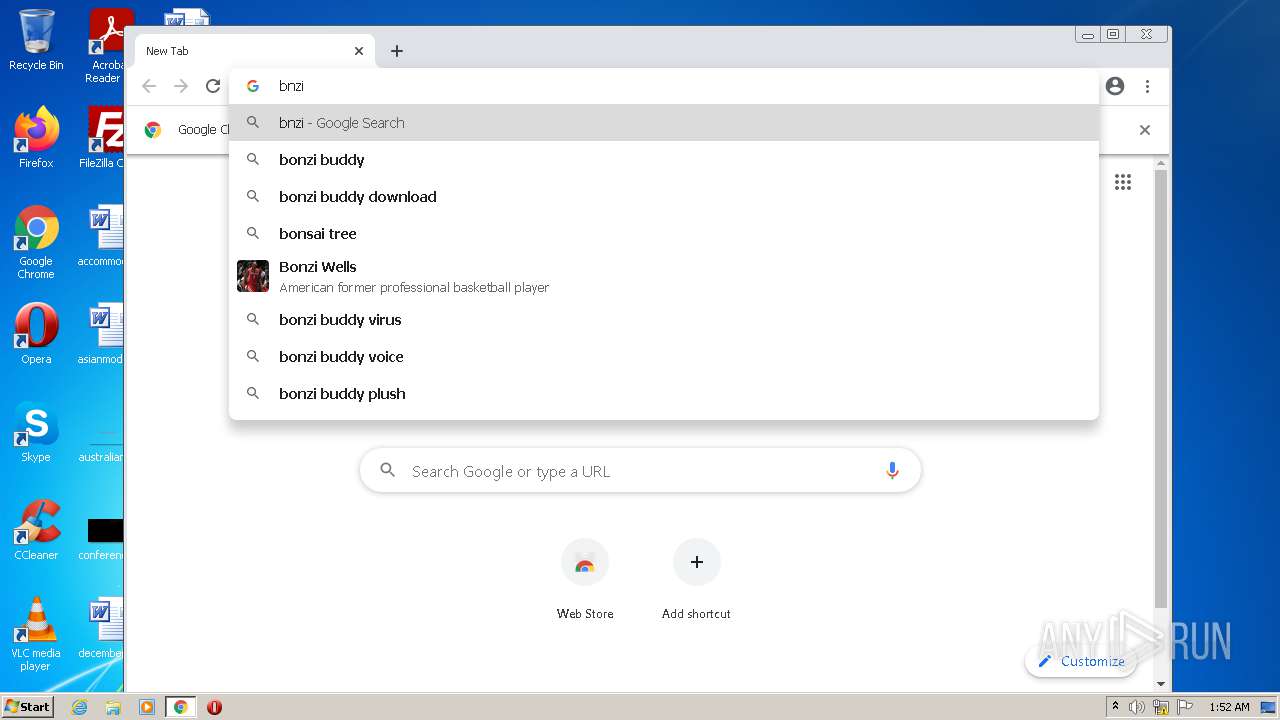Open Chrome's three-dot menu
Screen dimensions: 1280x720
coord(1147,86)
